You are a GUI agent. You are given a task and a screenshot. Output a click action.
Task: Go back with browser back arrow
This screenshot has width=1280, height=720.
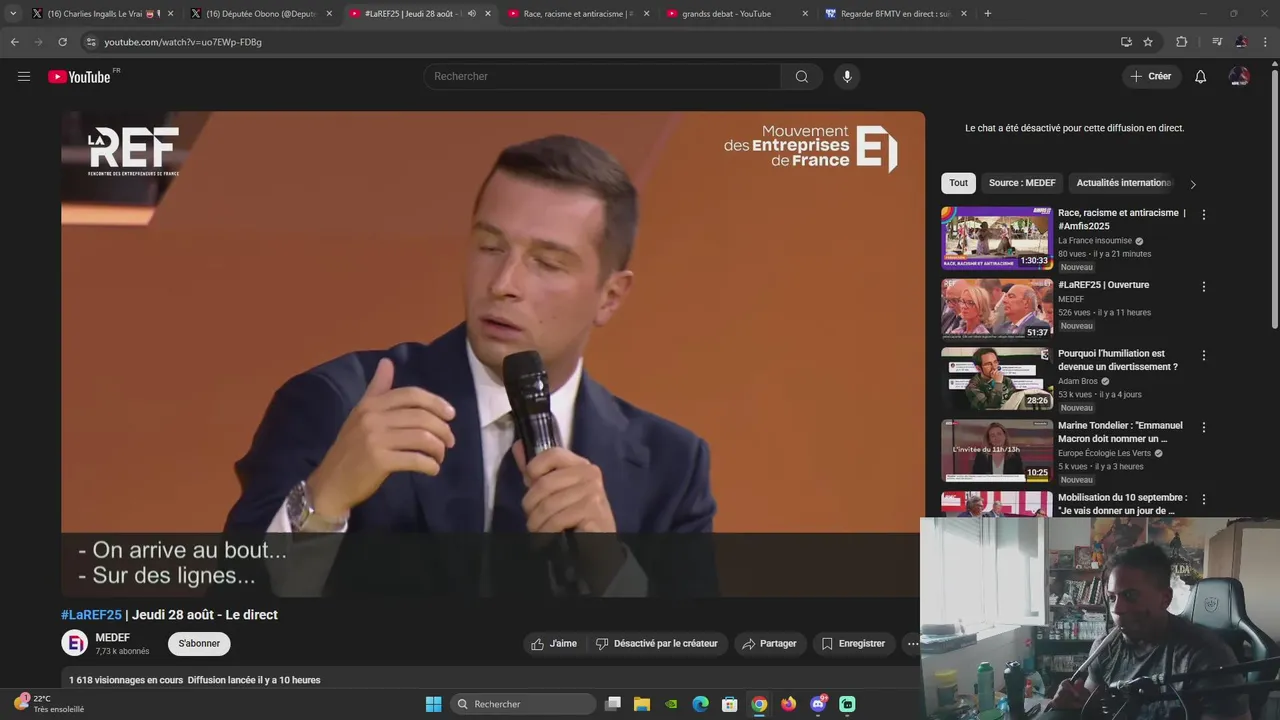[14, 42]
